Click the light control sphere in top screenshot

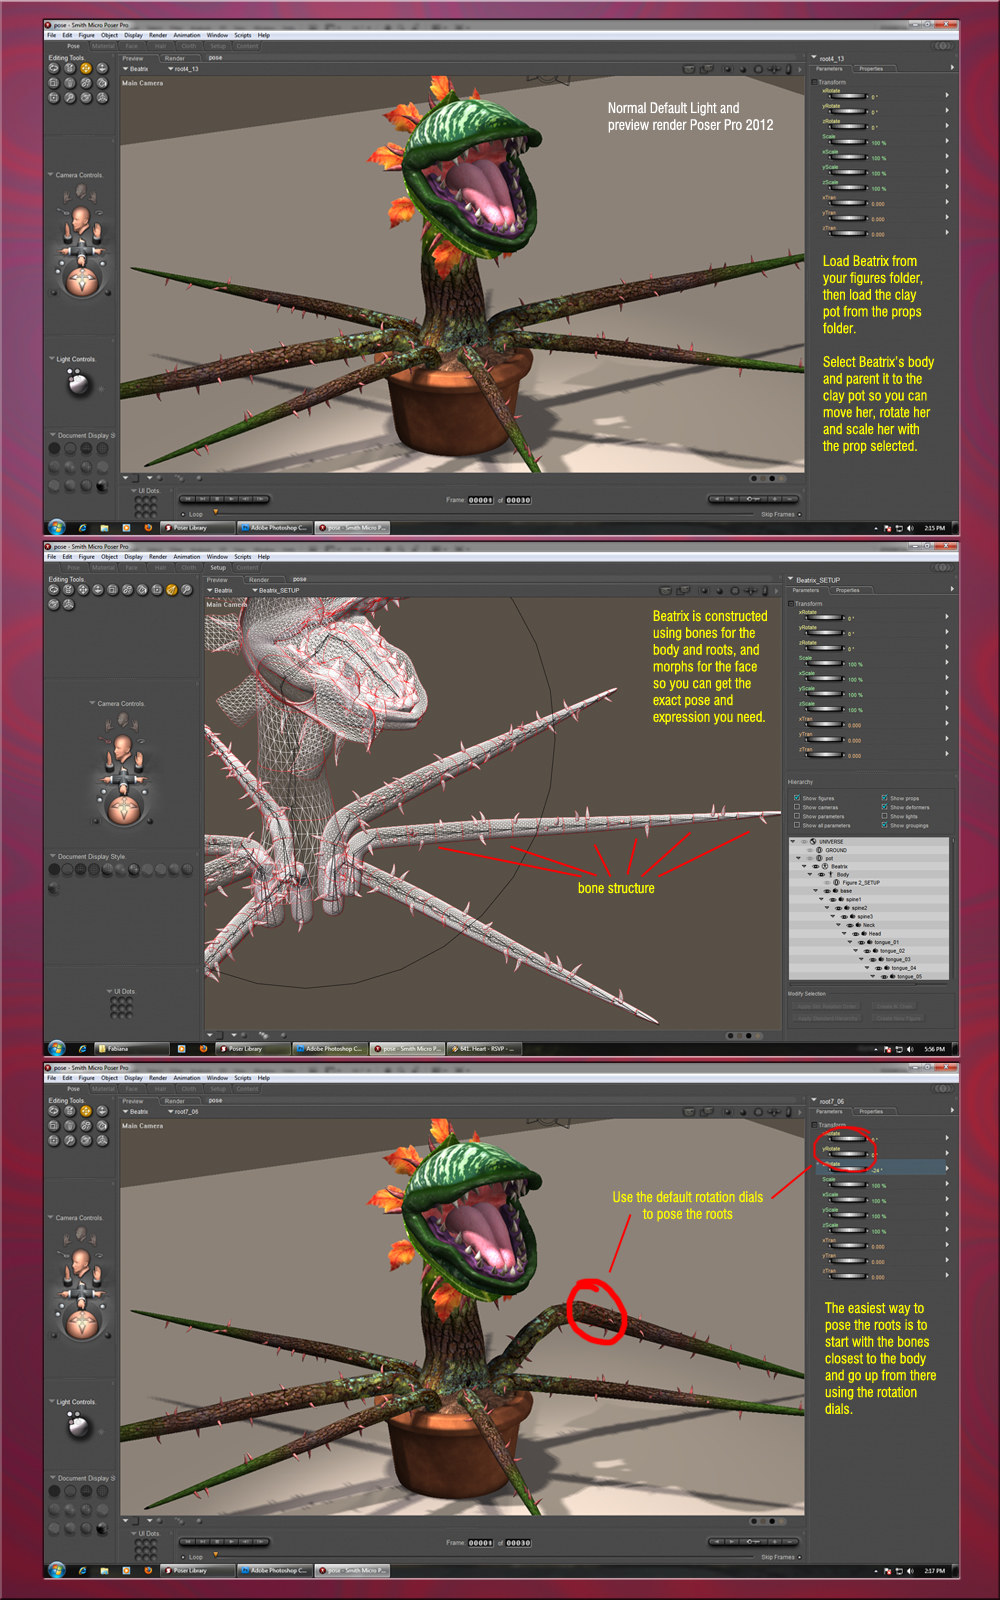78,382
